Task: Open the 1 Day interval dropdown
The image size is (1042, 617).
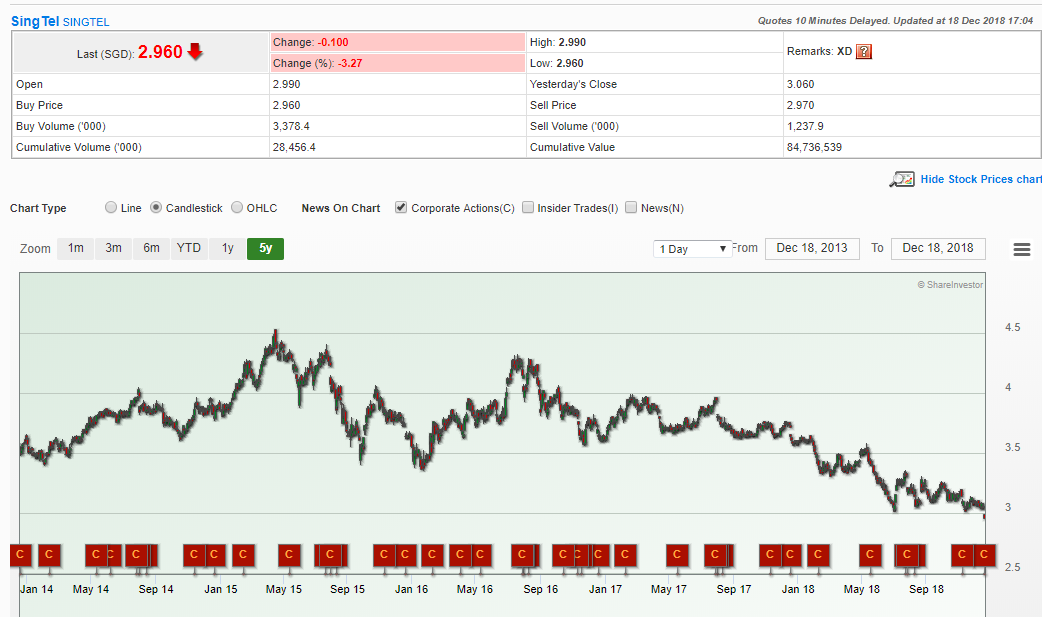Action: (x=693, y=249)
